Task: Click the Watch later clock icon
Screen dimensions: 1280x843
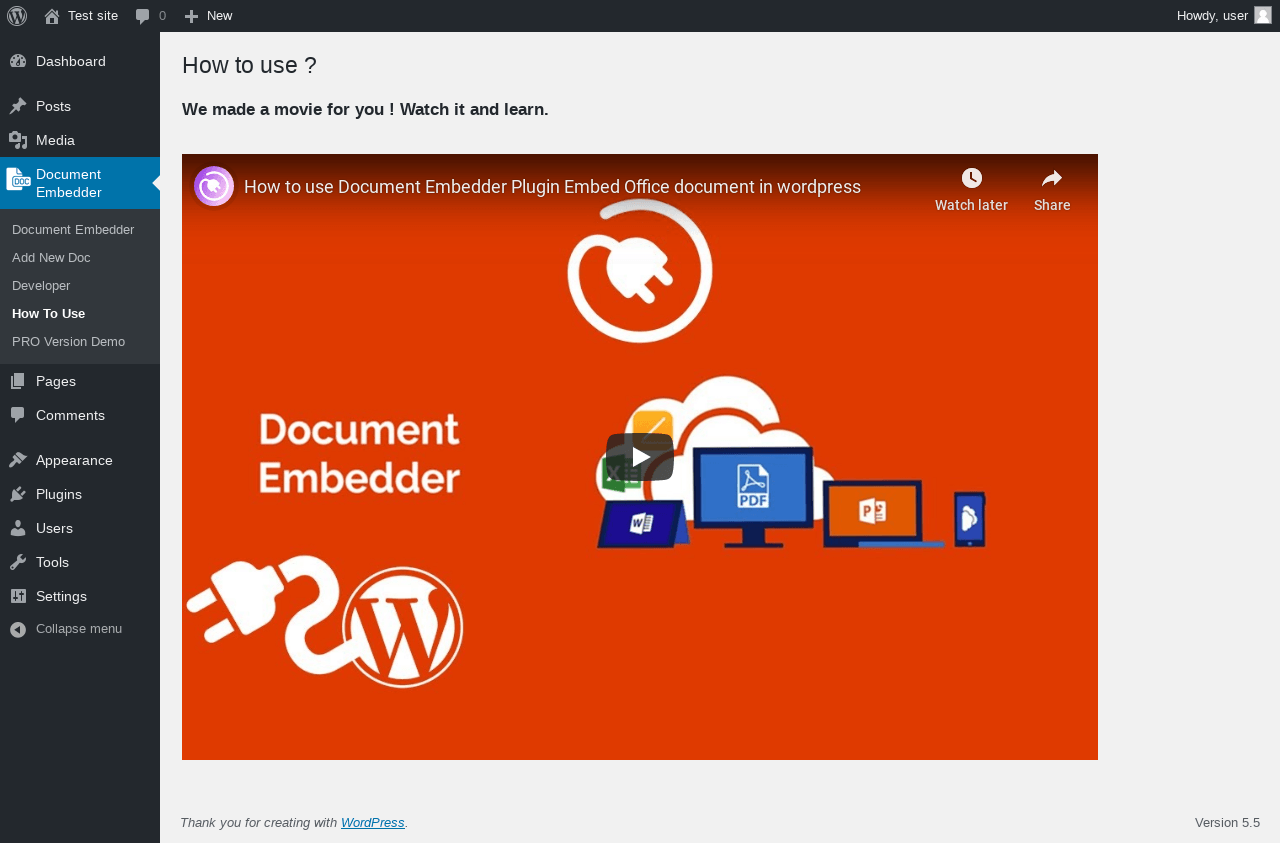Action: [x=972, y=178]
